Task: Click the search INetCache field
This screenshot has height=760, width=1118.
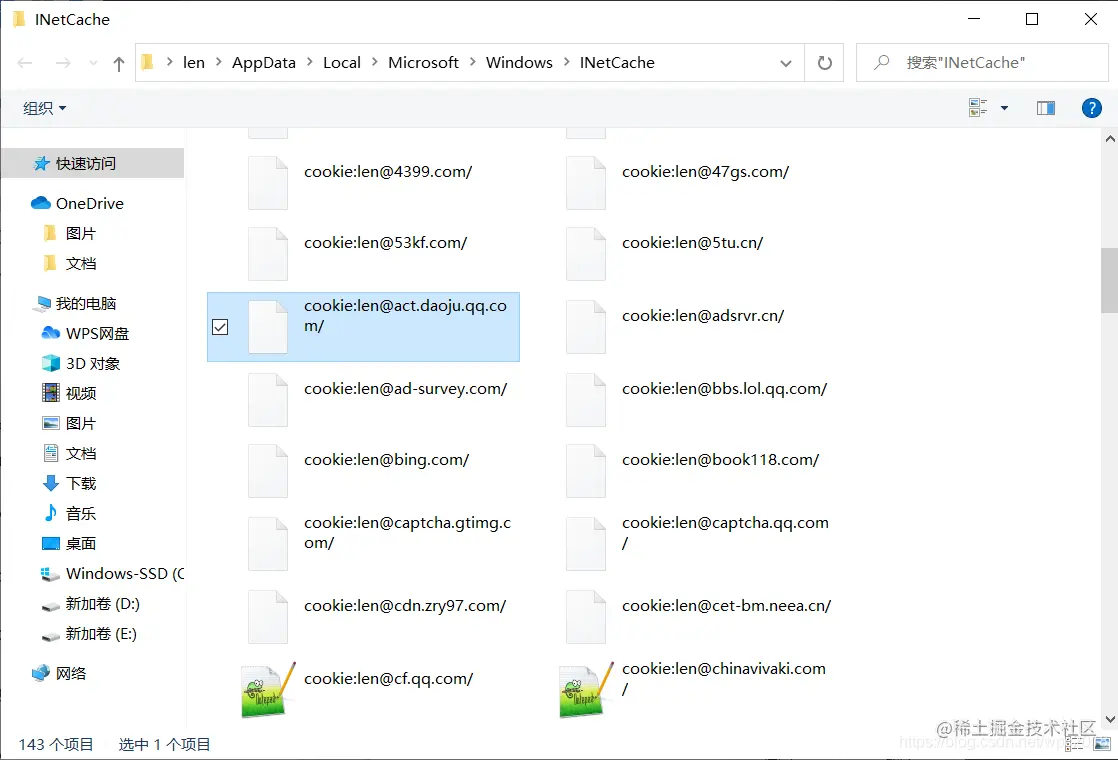Action: [983, 63]
